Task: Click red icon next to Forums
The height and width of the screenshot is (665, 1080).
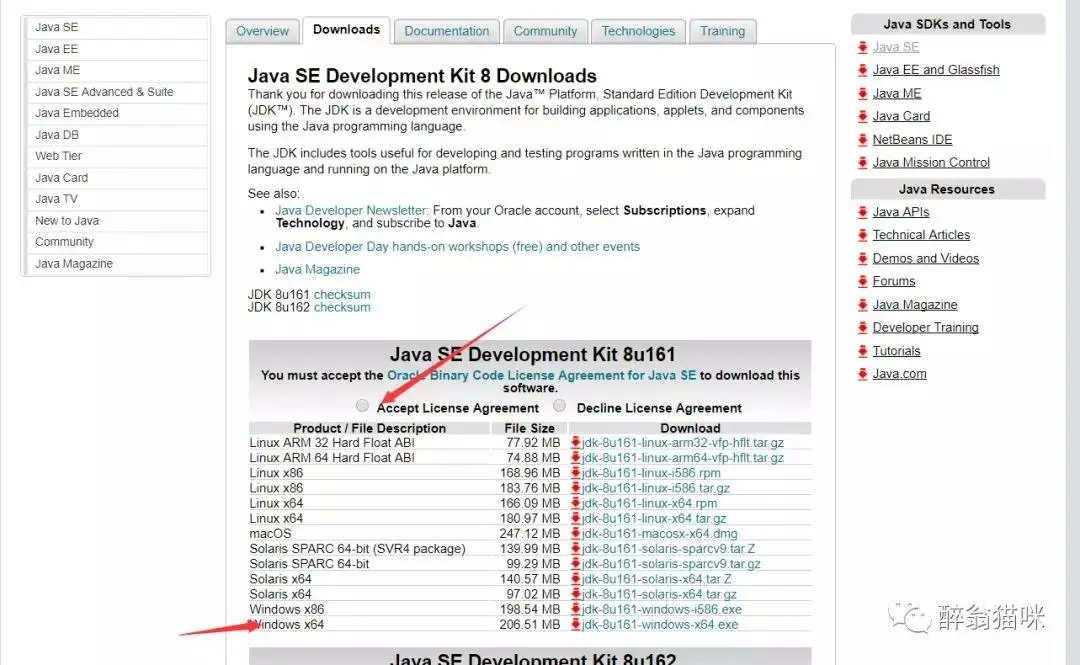Action: [862, 281]
